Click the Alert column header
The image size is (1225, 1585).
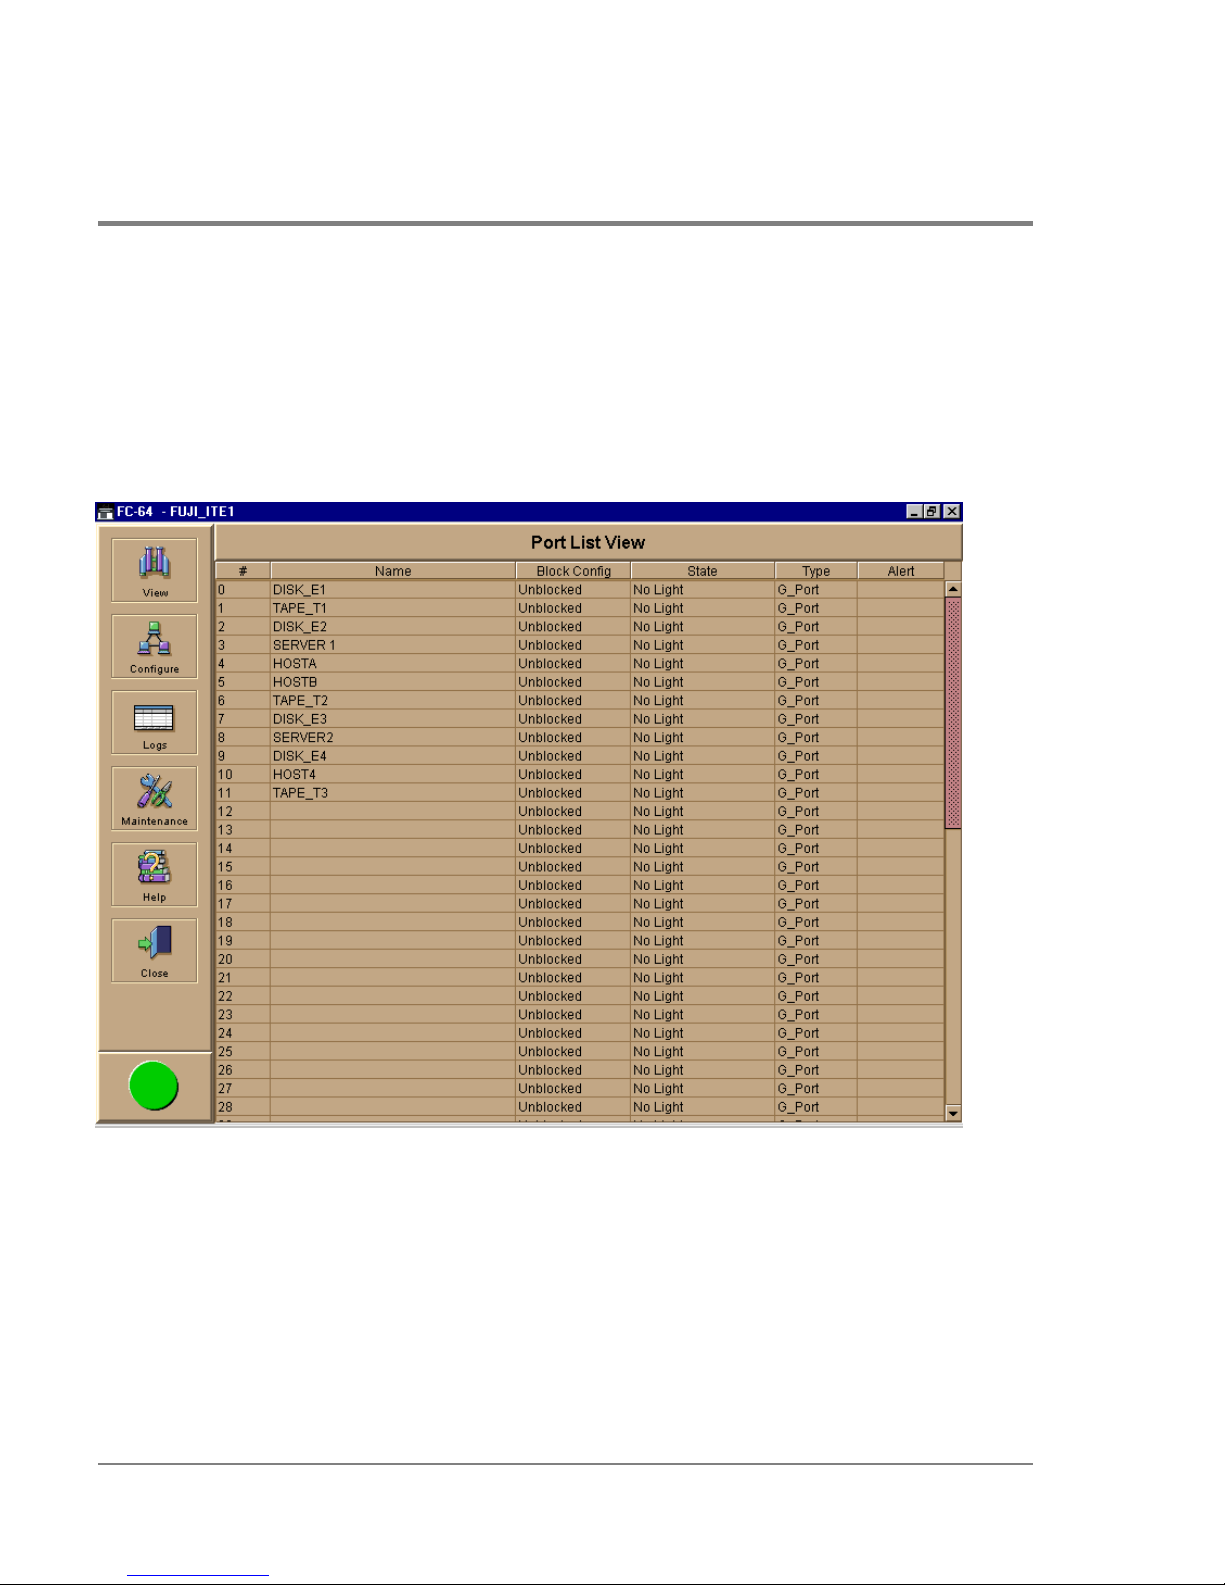[x=900, y=571]
